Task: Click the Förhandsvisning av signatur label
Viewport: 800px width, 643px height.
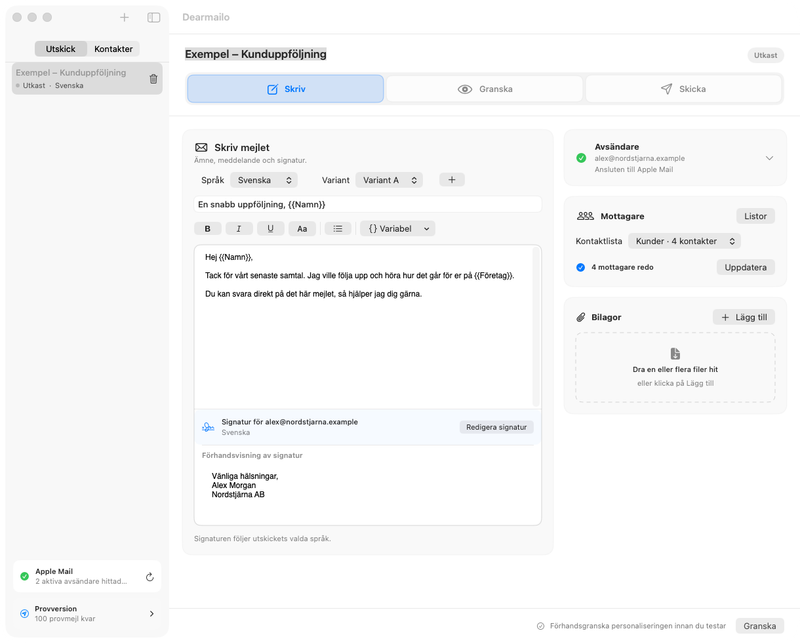Action: pyautogui.click(x=252, y=455)
